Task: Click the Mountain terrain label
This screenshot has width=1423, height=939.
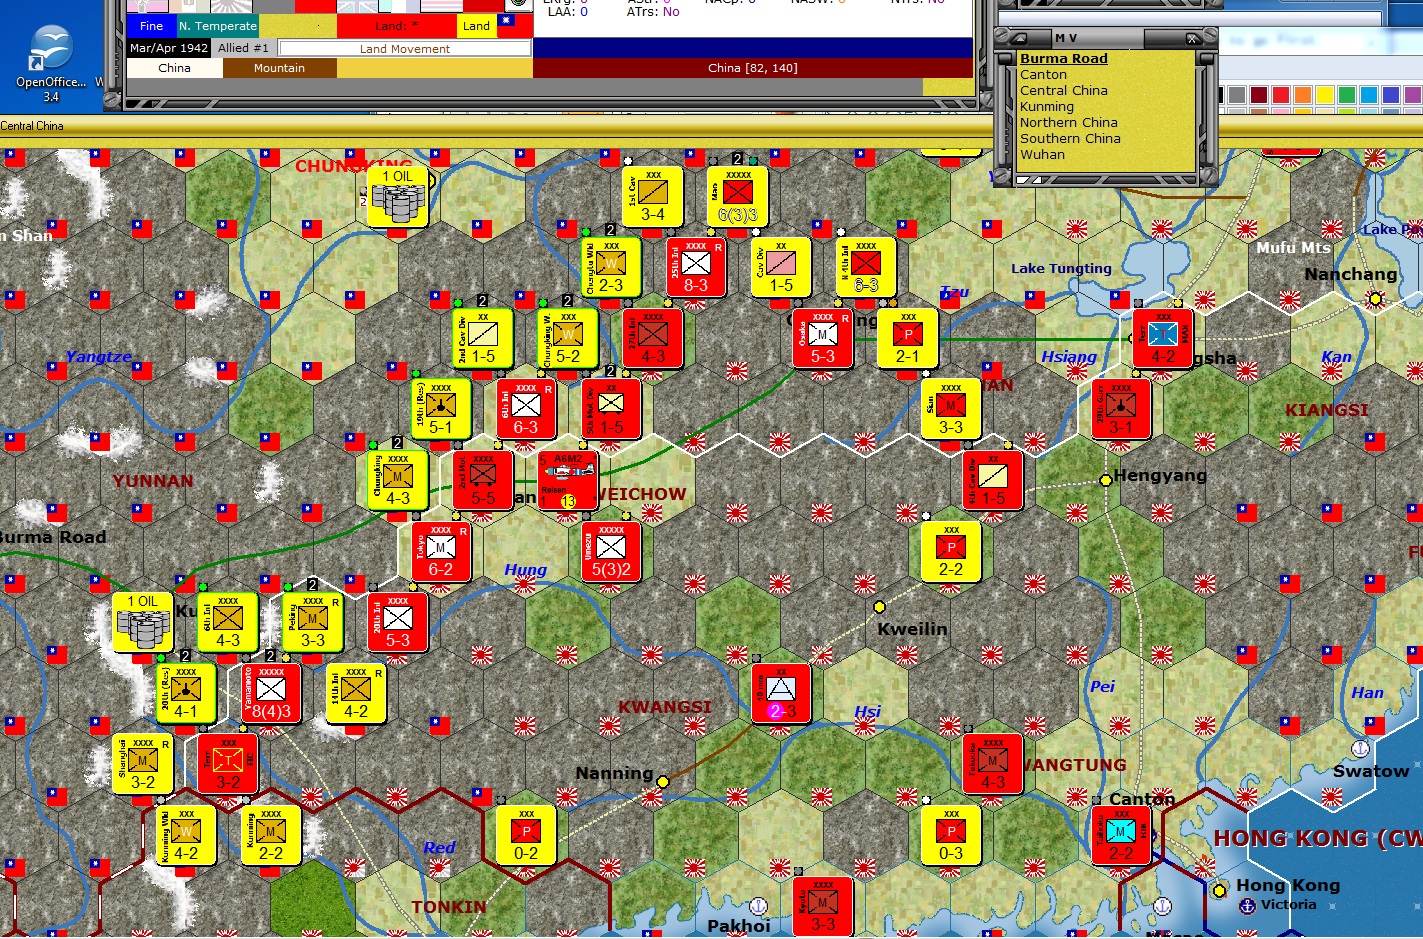Action: pos(279,68)
